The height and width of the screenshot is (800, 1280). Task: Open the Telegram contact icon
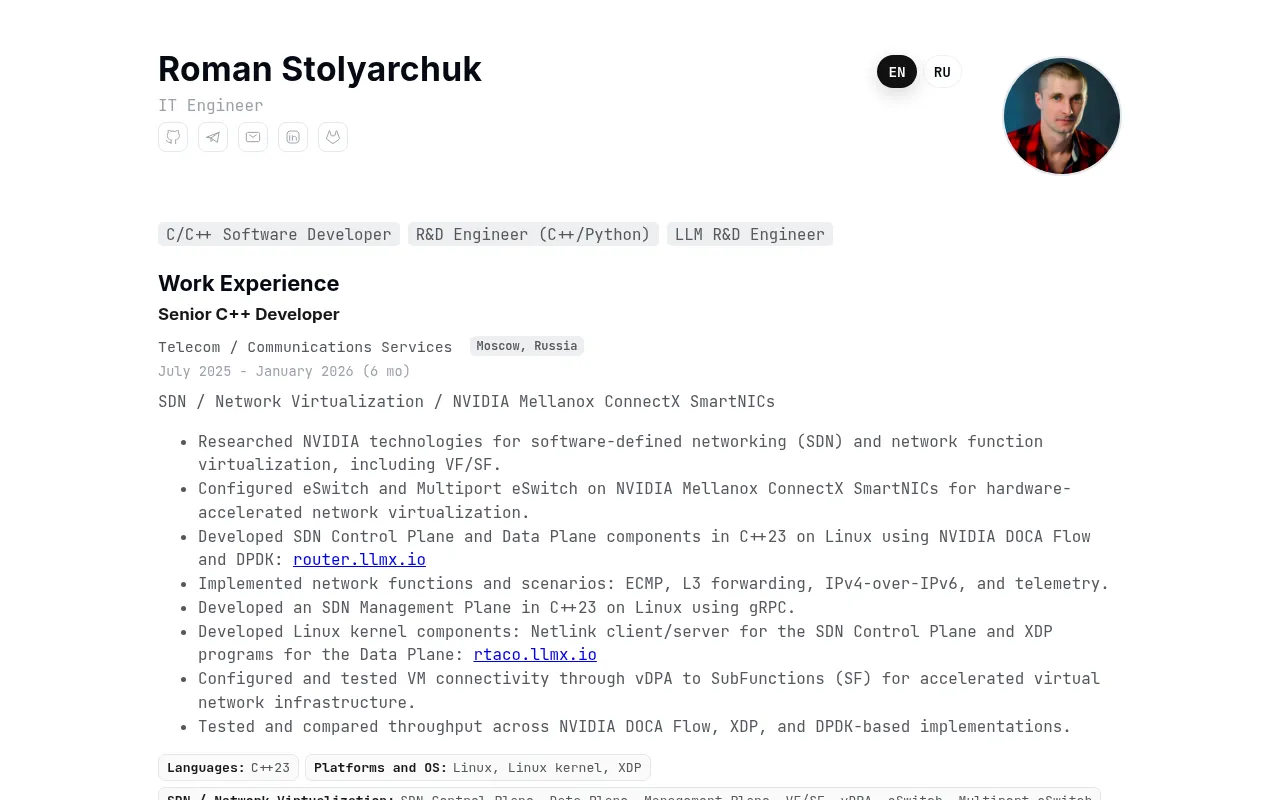point(213,137)
